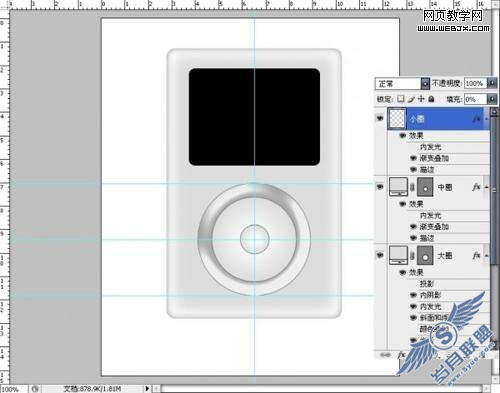The image size is (500, 393).
Task: Click link layers icon at panel bottom
Action: click(385, 355)
